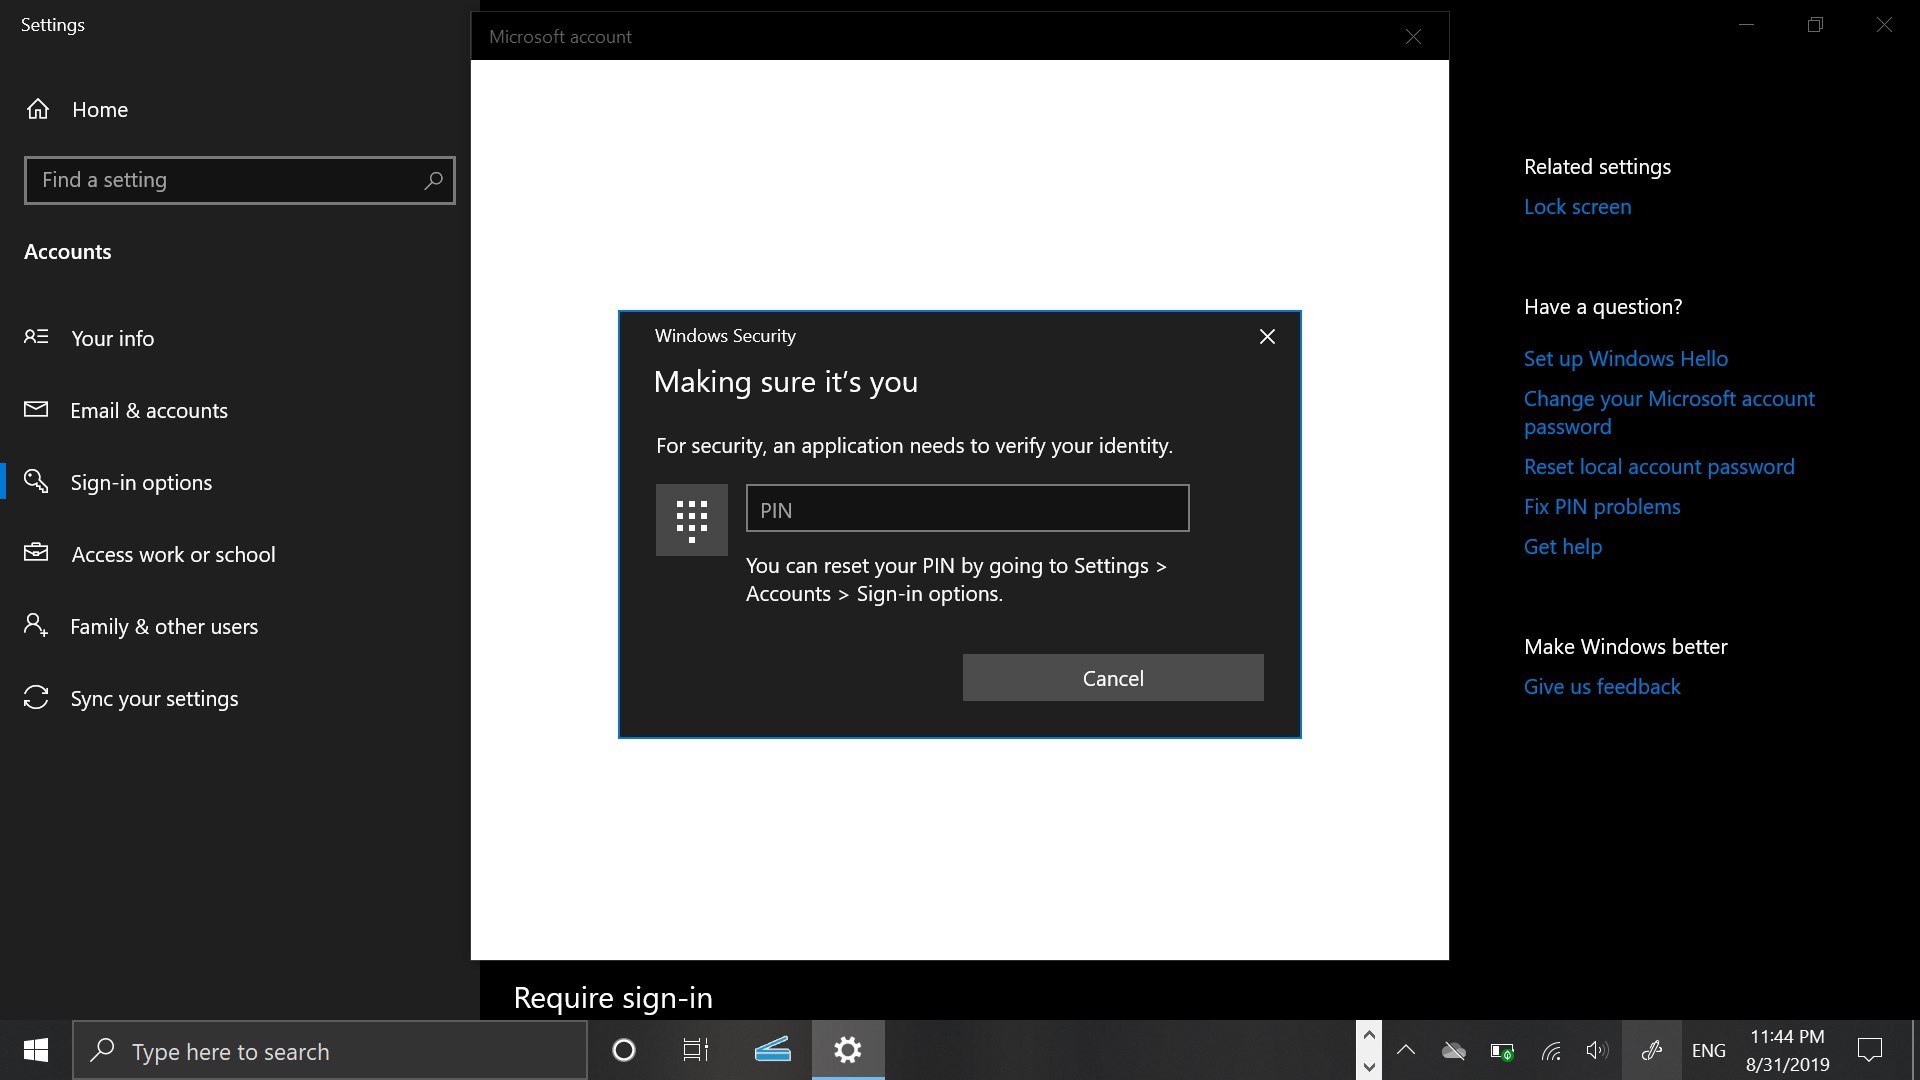Open Cortana from the taskbar circle icon
Viewport: 1920px width, 1080px height.
(624, 1050)
